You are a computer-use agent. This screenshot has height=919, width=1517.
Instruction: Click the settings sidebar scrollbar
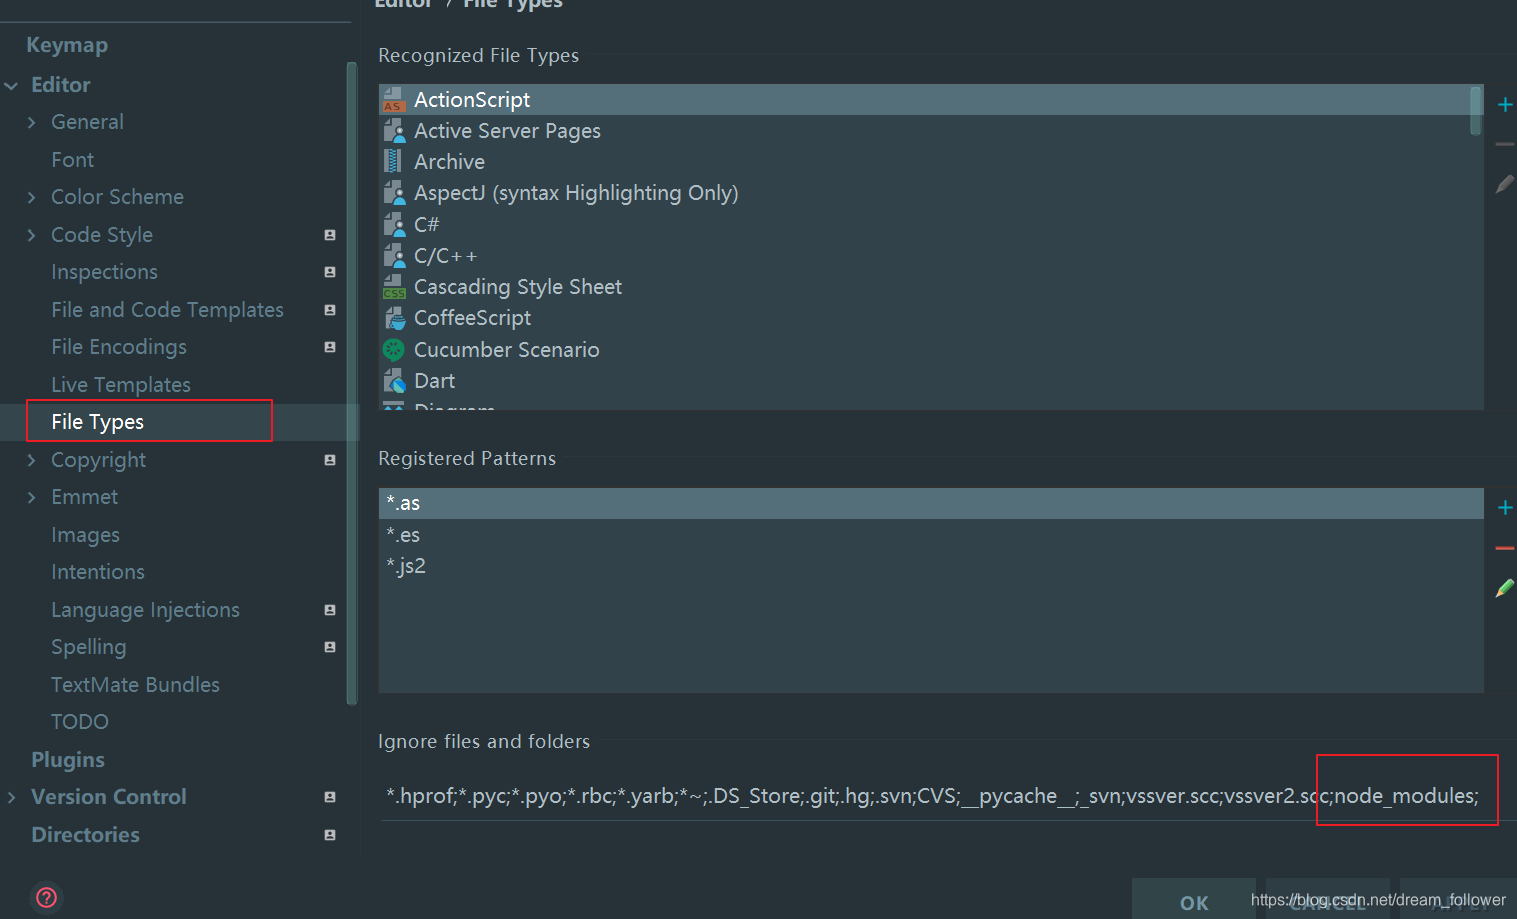click(x=351, y=383)
